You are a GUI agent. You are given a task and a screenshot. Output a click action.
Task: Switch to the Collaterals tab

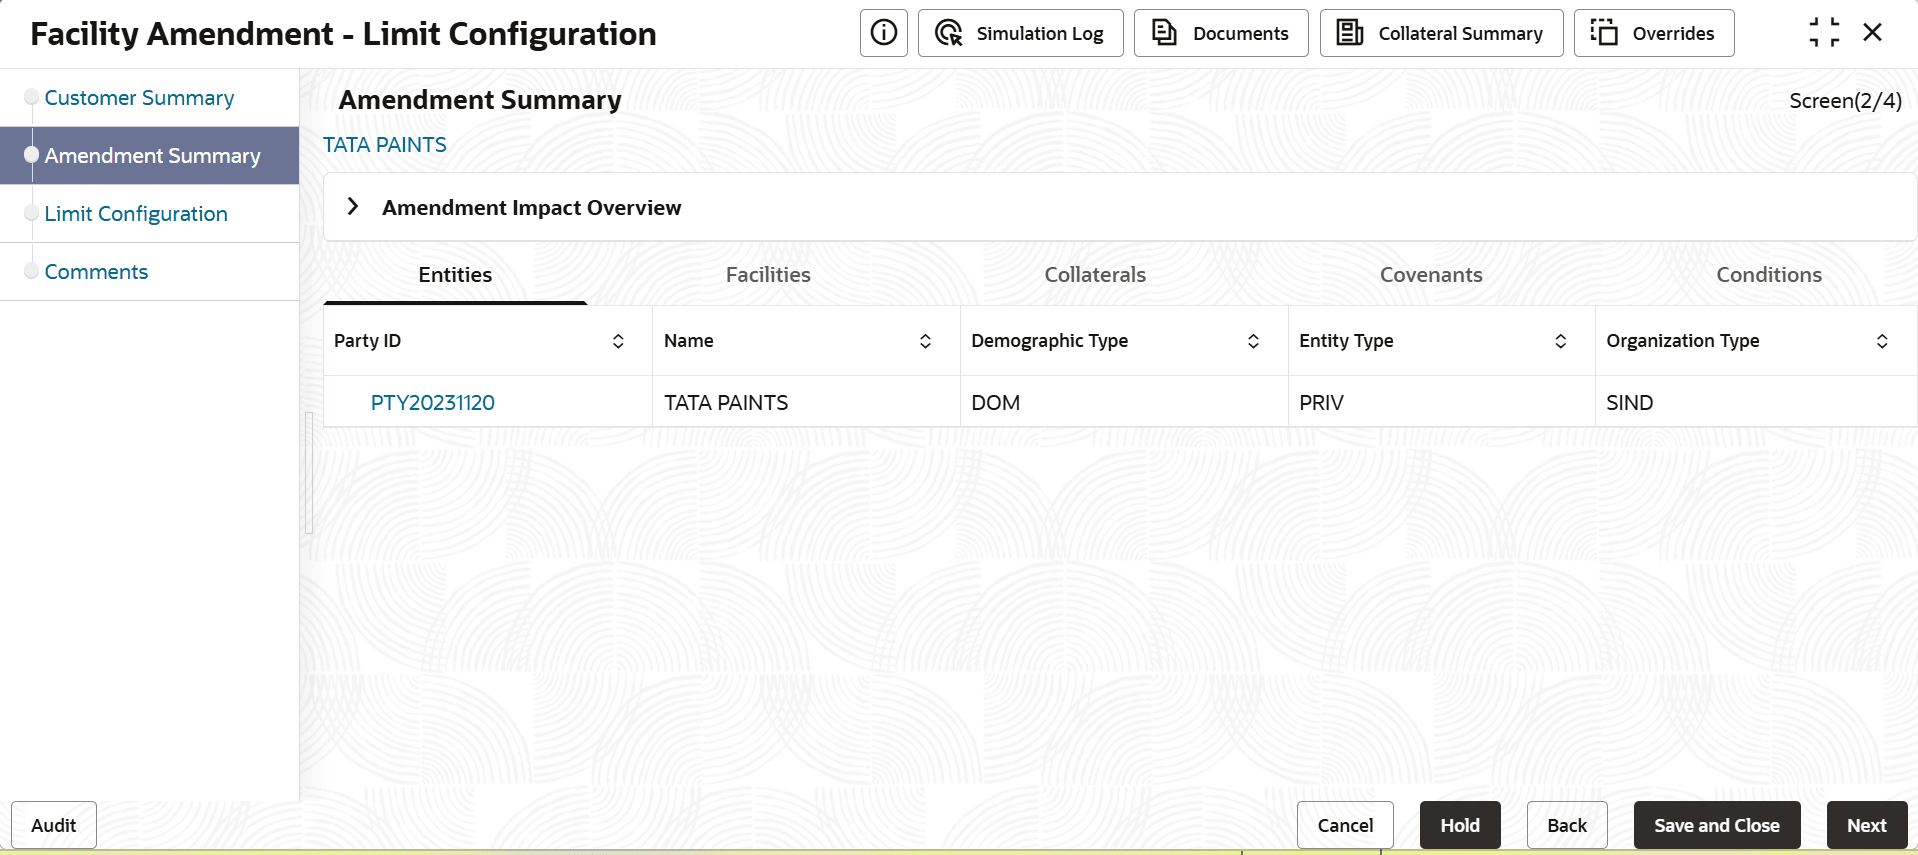(1095, 275)
